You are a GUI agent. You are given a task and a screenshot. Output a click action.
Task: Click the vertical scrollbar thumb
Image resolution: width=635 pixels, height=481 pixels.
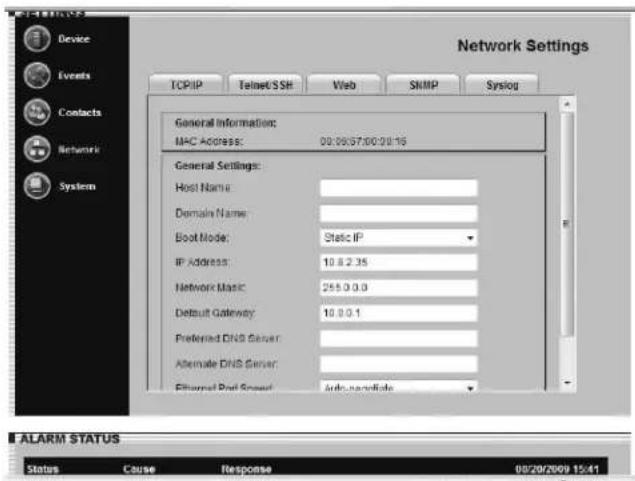(x=567, y=224)
